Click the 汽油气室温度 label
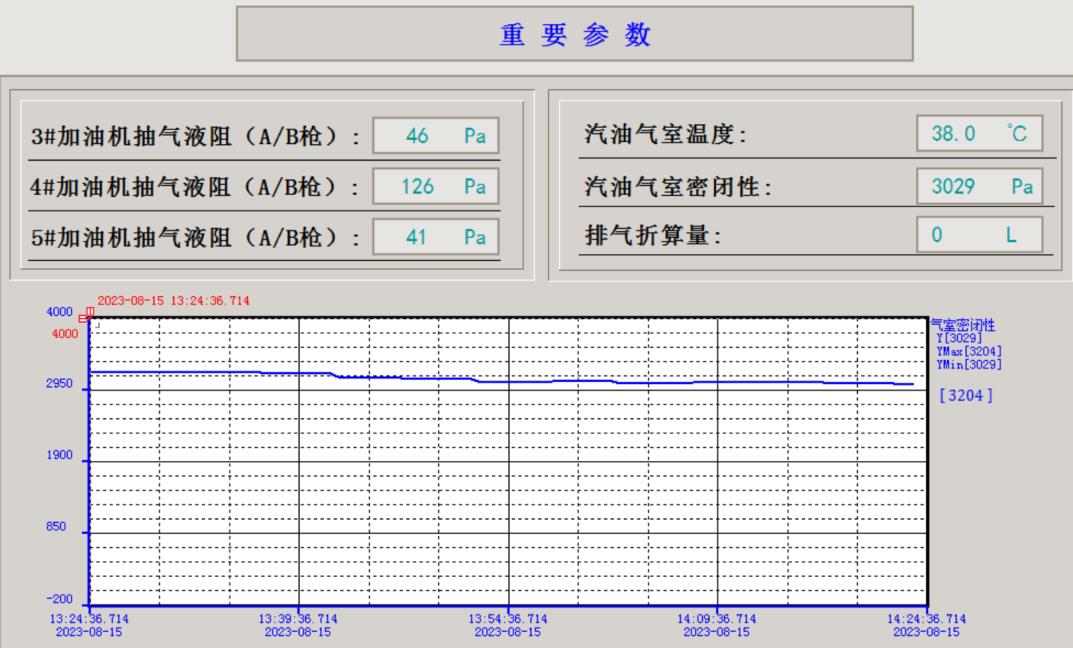The width and height of the screenshot is (1073, 648). click(665, 134)
